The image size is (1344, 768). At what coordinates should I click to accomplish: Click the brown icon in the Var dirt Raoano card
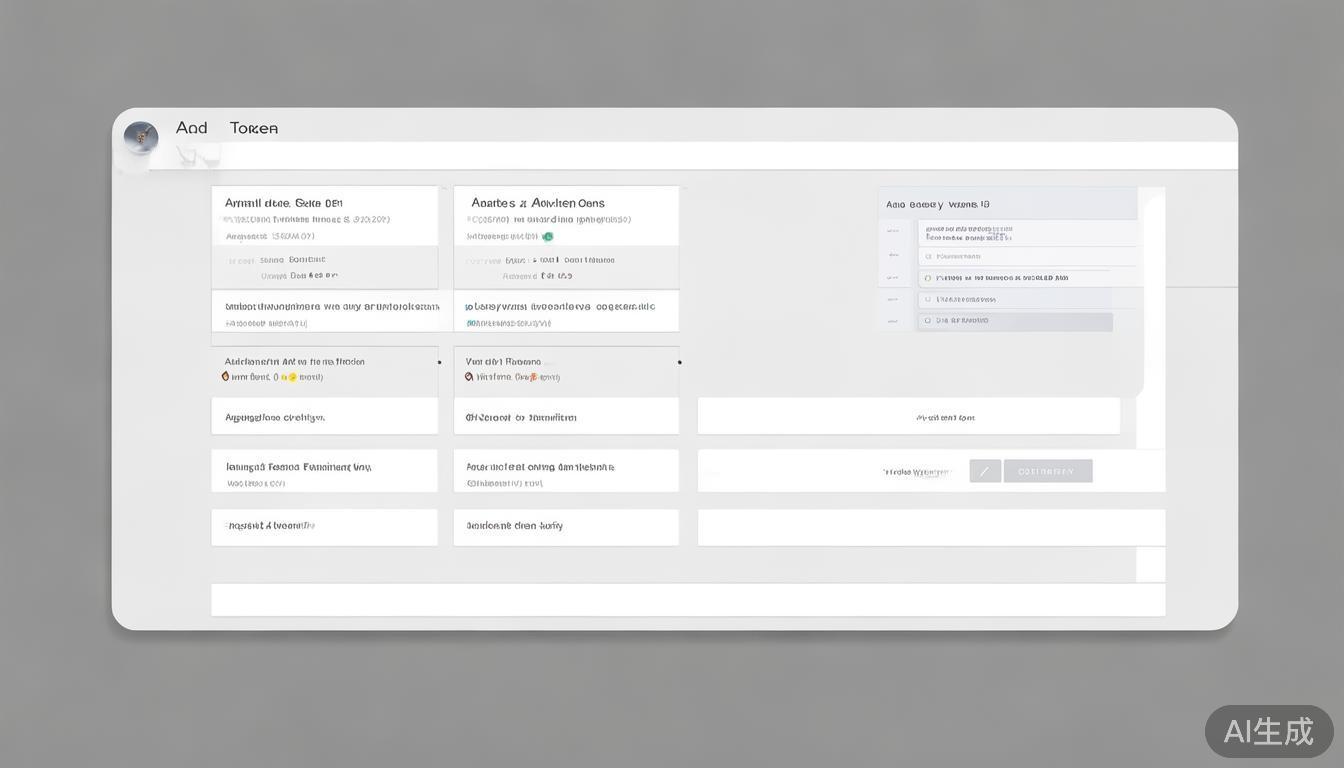pos(469,377)
